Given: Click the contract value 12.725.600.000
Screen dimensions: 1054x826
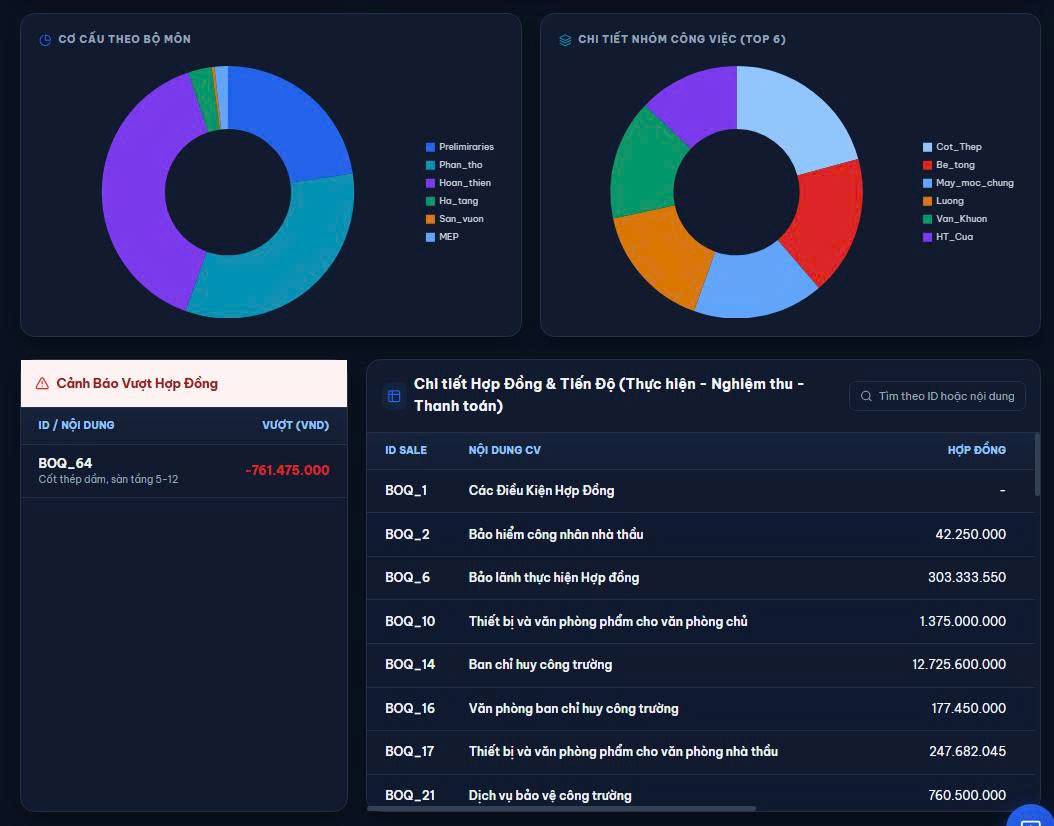Looking at the screenshot, I should (959, 665).
